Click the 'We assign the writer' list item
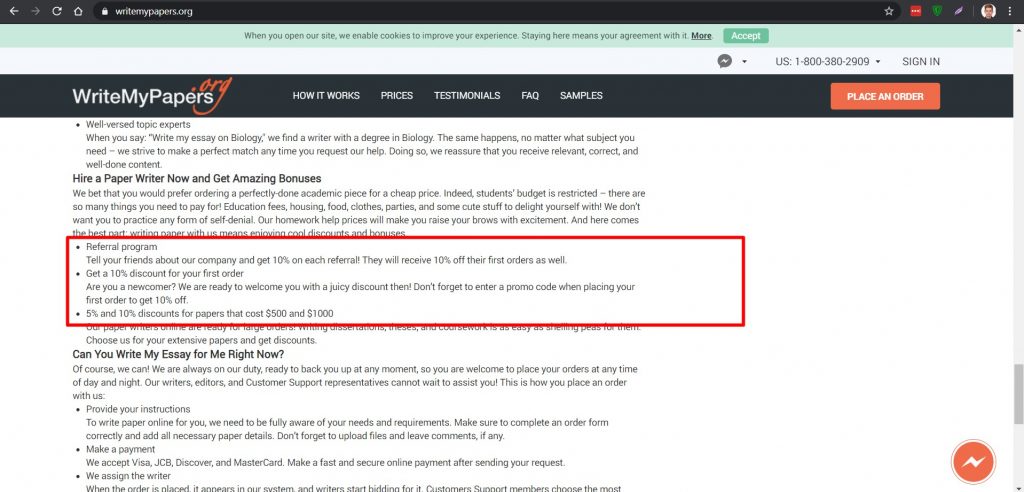The width and height of the screenshot is (1024, 492). (x=128, y=476)
